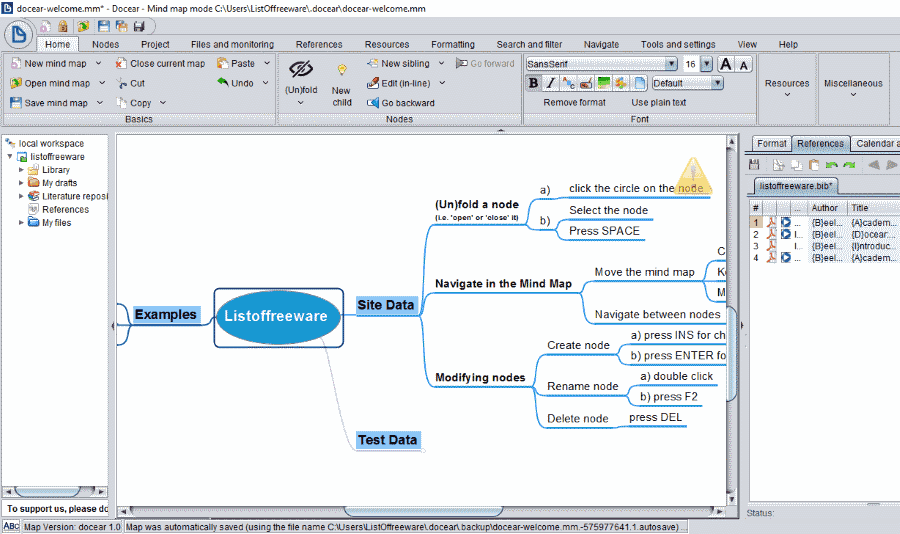Click the New child lightbulb icon
The height and width of the screenshot is (534, 900).
342,70
